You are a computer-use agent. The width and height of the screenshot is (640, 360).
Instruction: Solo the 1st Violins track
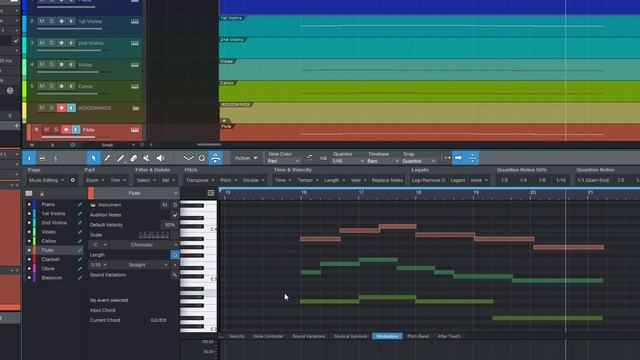[x=51, y=21]
